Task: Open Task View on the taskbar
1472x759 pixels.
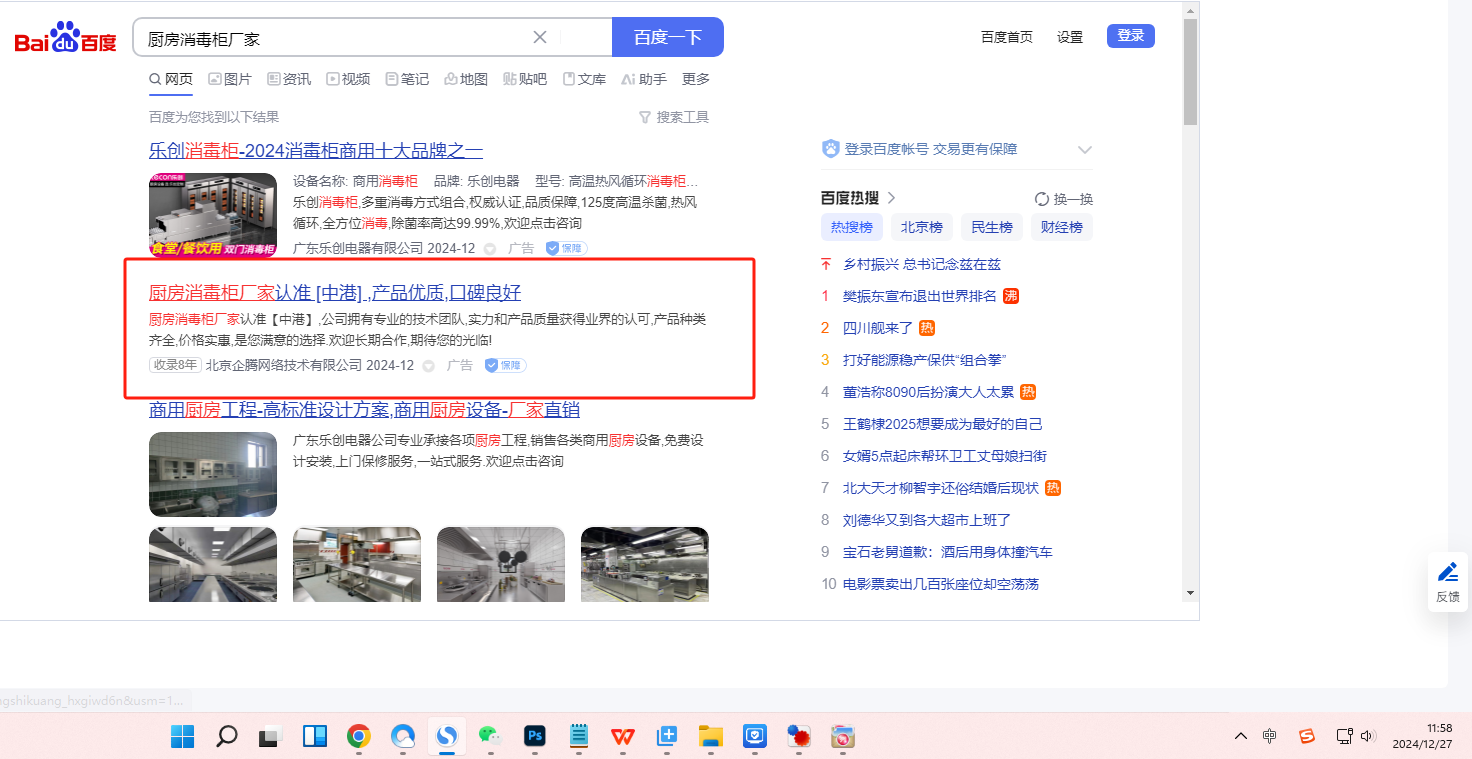Action: coord(270,737)
